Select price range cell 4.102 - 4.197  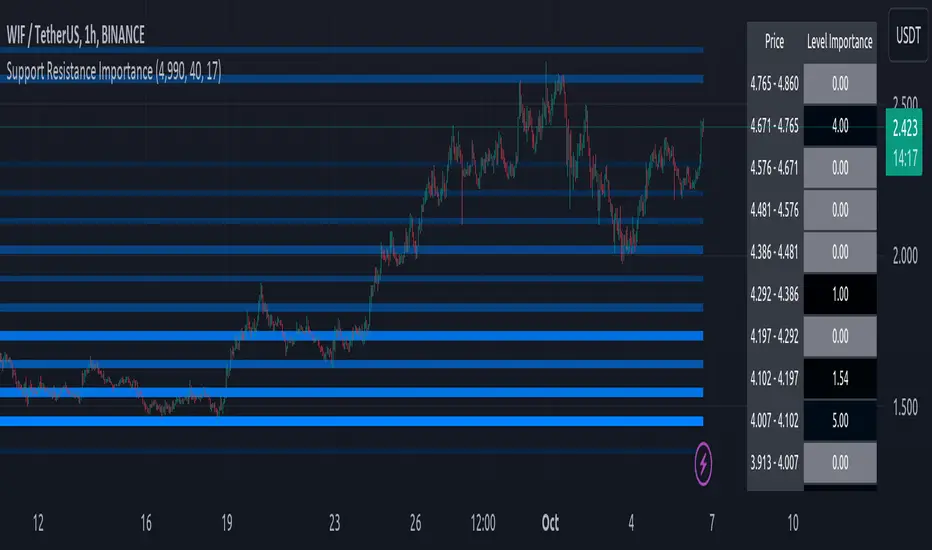pos(774,379)
